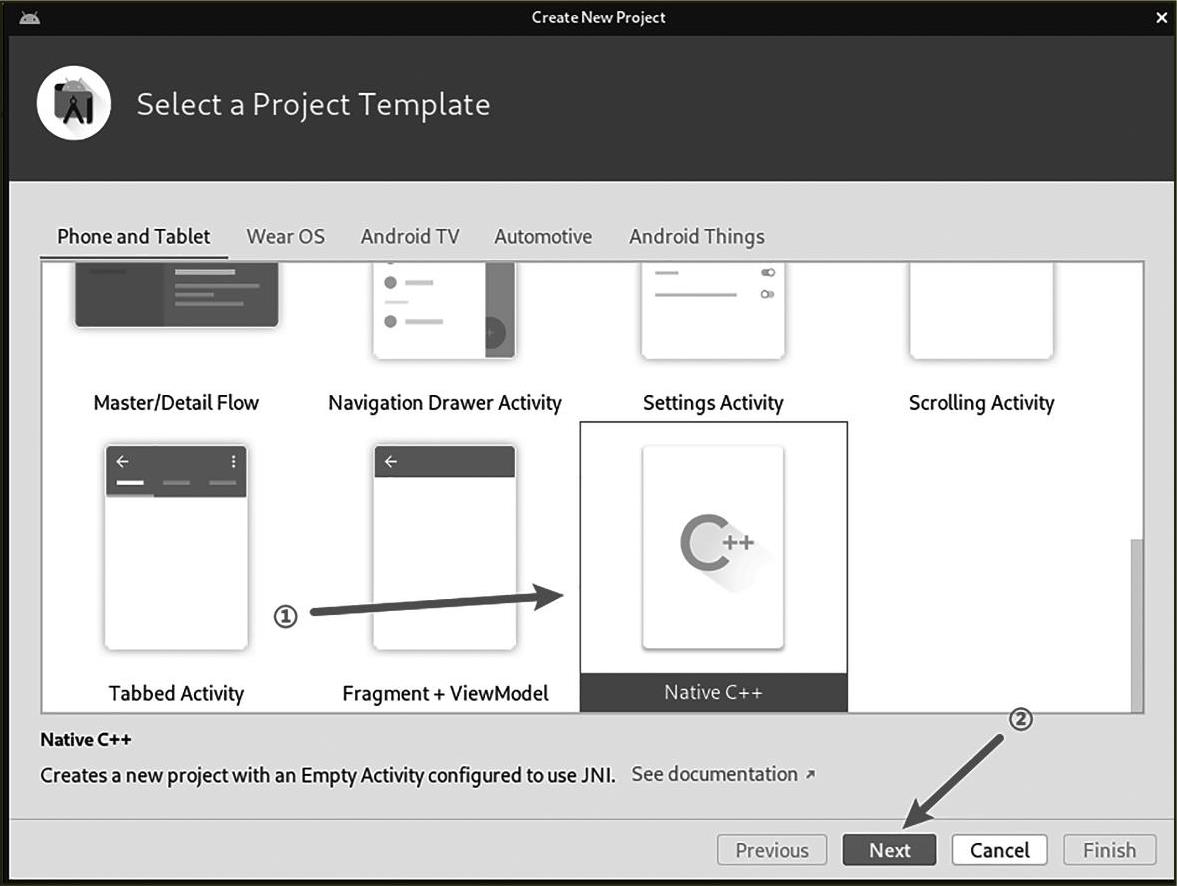Open the Android TV tab
This screenshot has width=1177, height=886.
point(410,237)
